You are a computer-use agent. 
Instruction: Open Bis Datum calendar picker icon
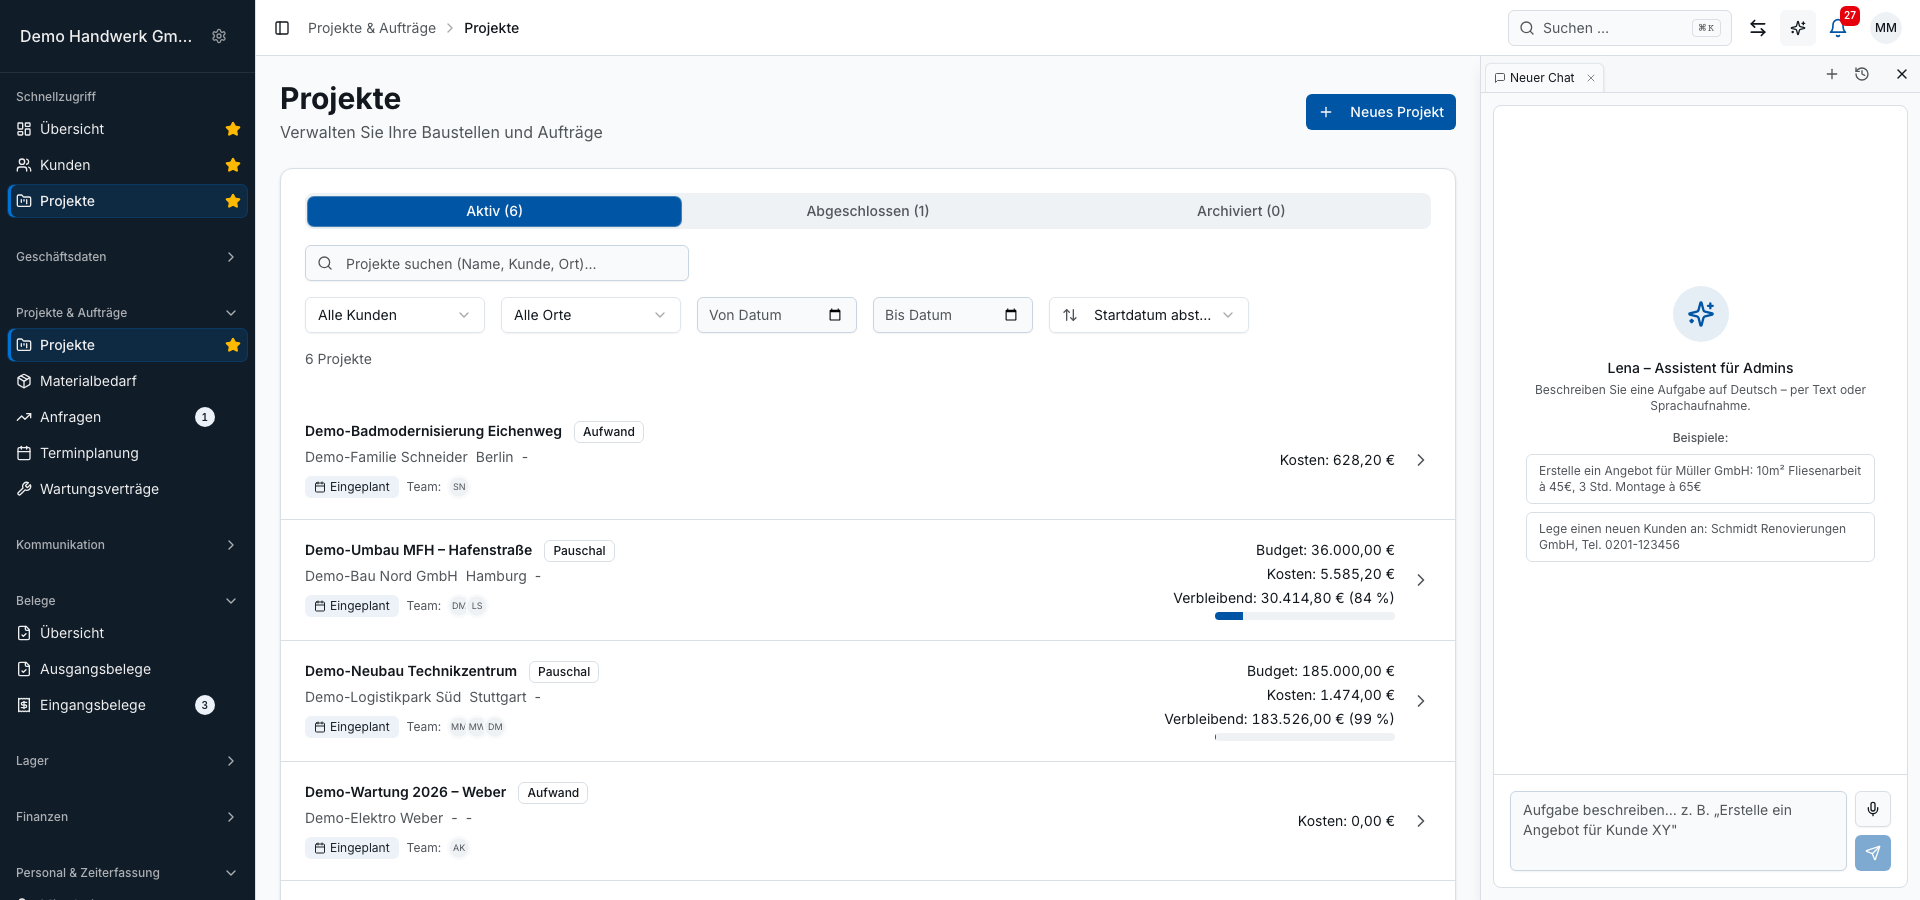[1011, 315]
